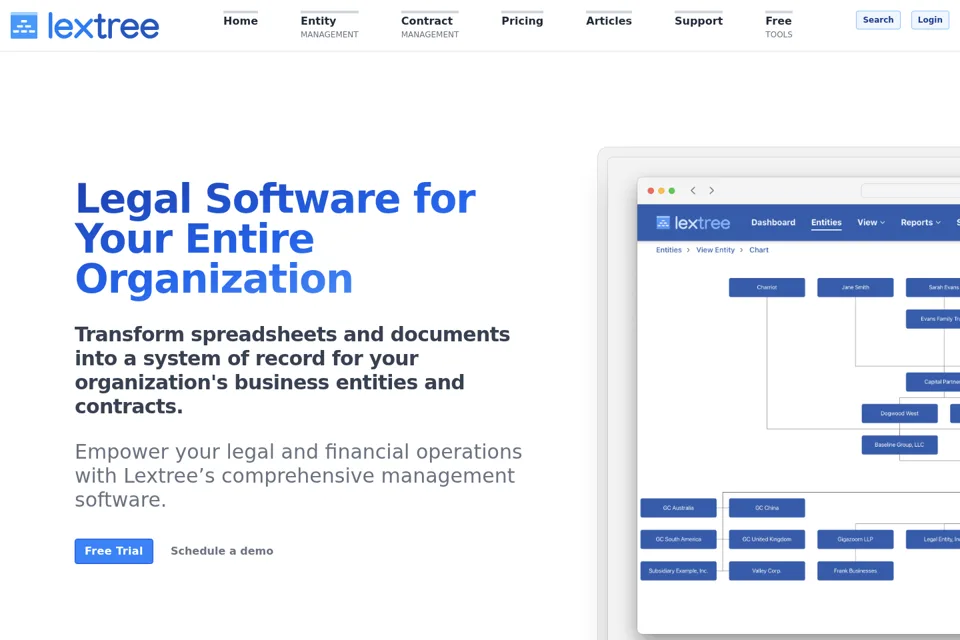Viewport: 960px width, 640px height.
Task: Click the Search button
Action: tap(878, 20)
